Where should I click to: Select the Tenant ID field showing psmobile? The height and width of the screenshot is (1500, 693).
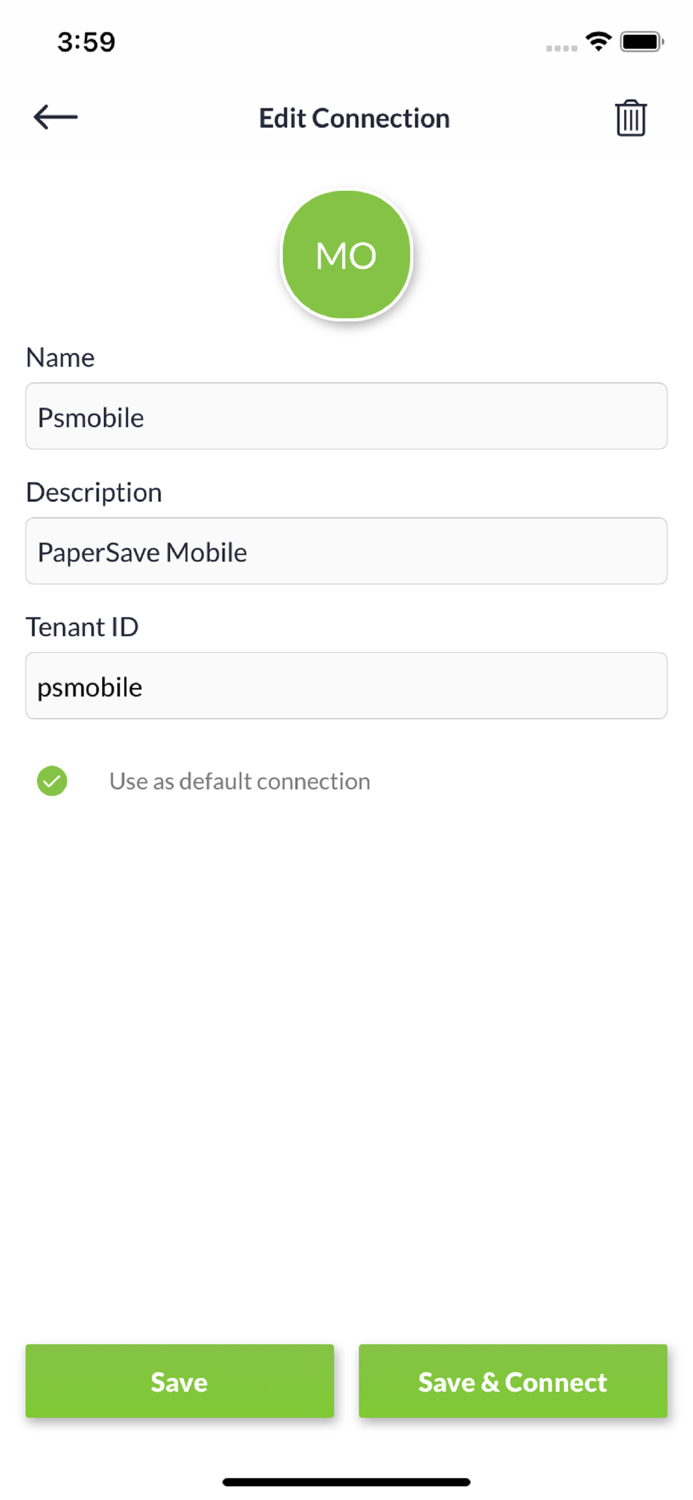[346, 686]
